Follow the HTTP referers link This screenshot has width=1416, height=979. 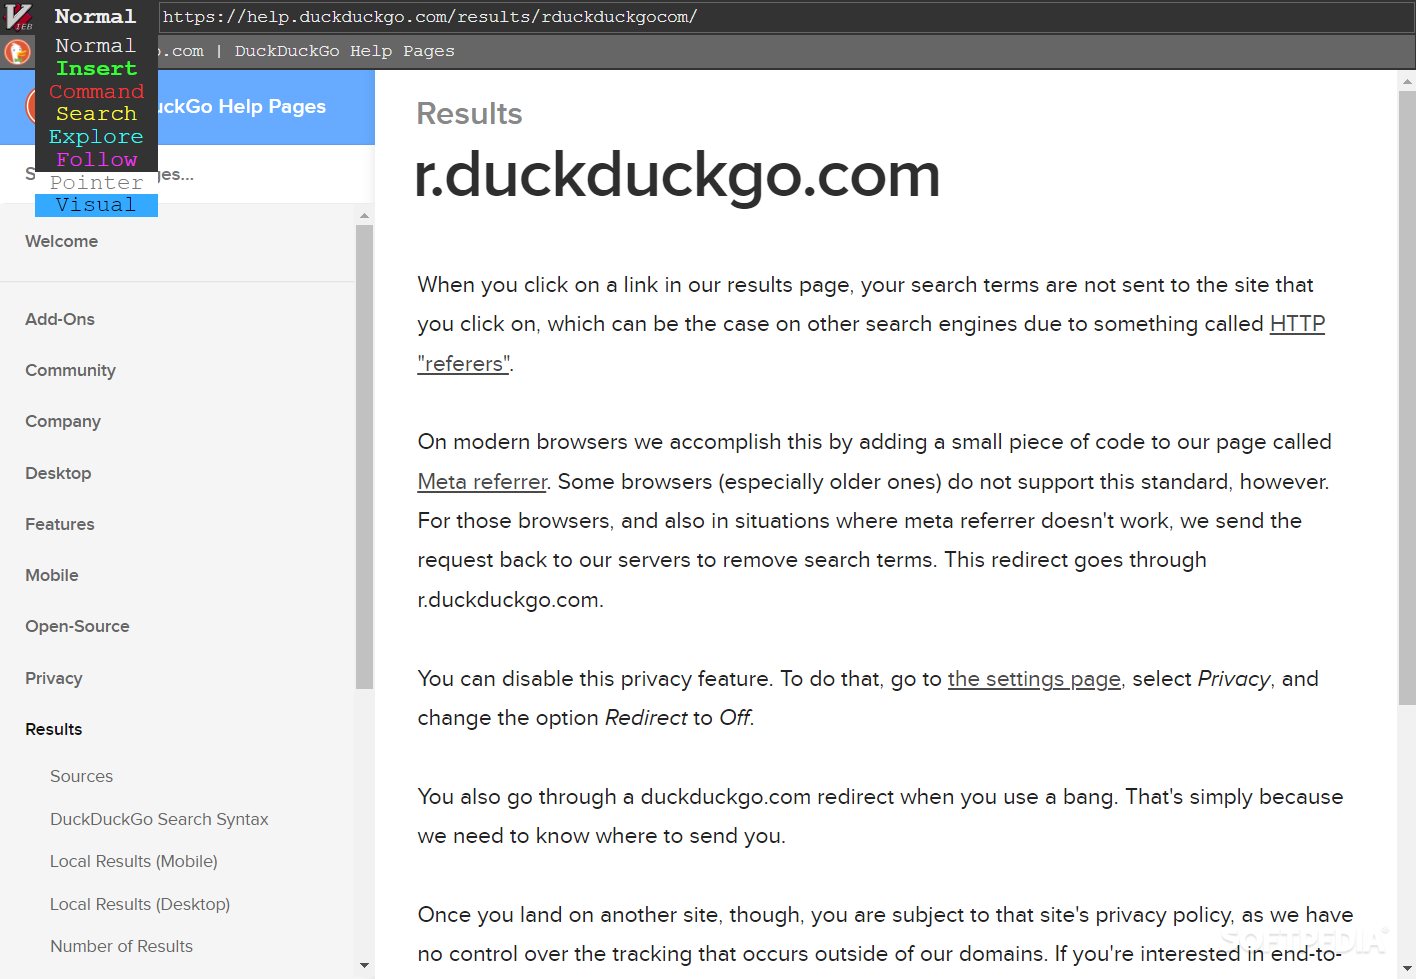pyautogui.click(x=1297, y=324)
